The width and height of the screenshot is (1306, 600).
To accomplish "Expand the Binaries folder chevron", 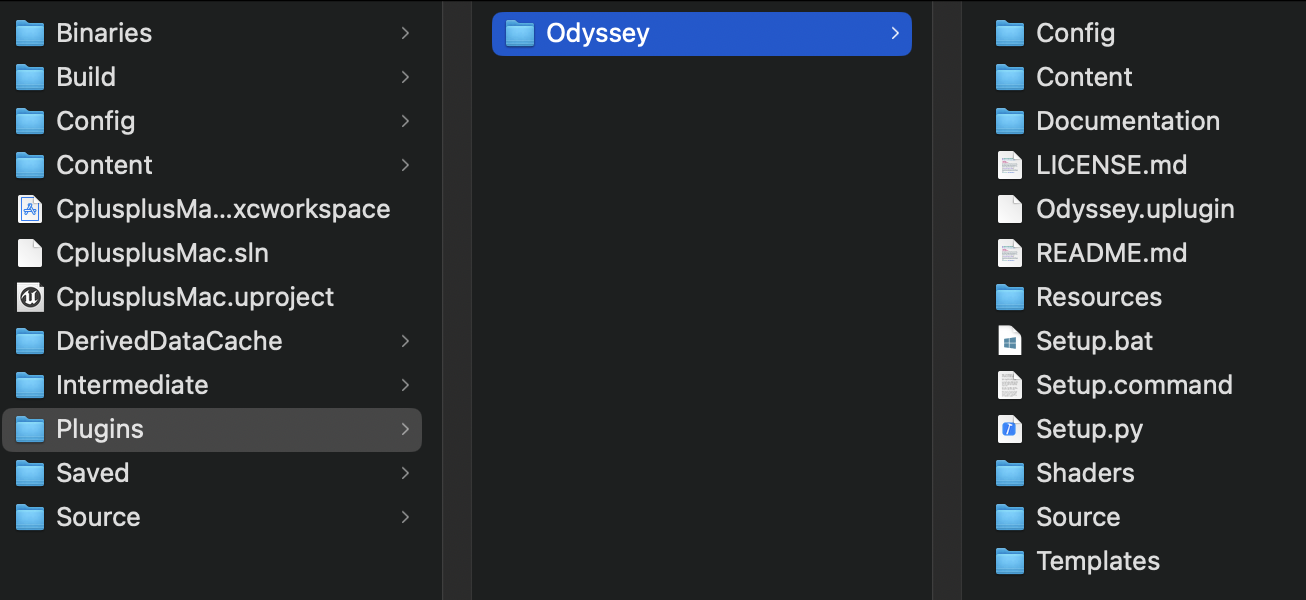I will click(405, 33).
